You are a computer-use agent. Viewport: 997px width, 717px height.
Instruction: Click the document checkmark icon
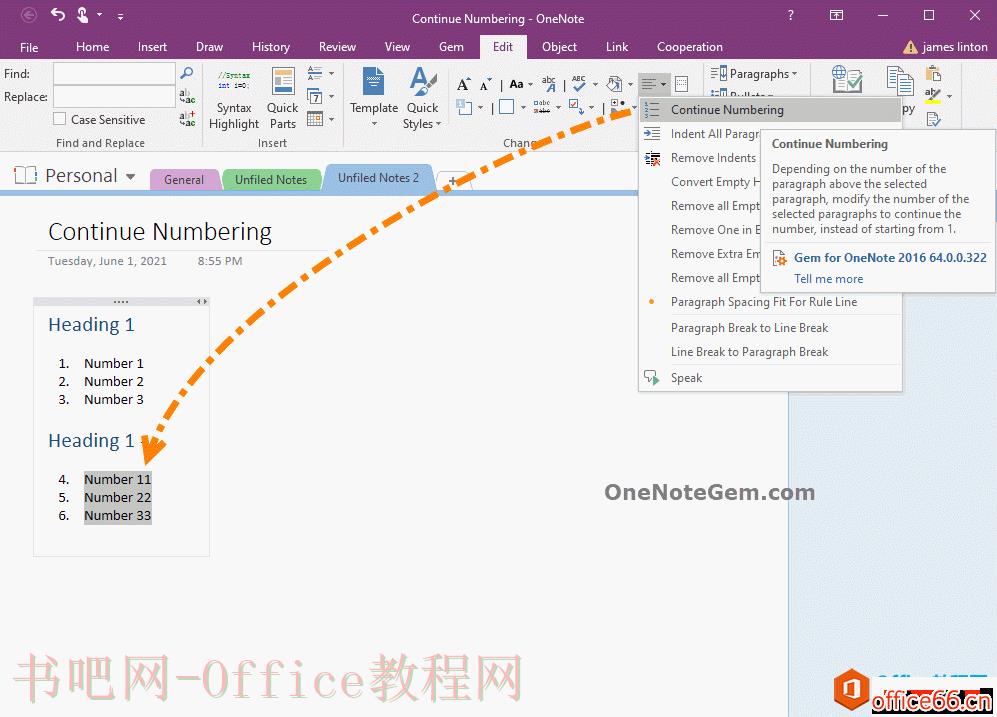click(933, 119)
